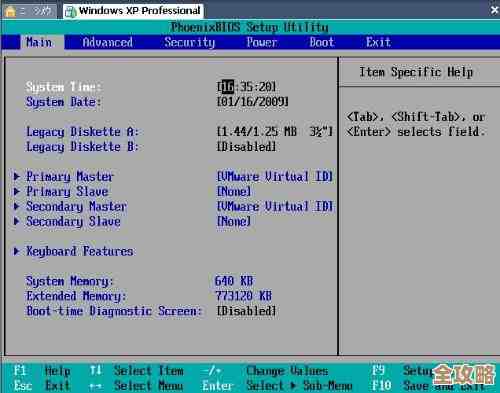
Task: Click the System Time minutes field
Action: 246,87
